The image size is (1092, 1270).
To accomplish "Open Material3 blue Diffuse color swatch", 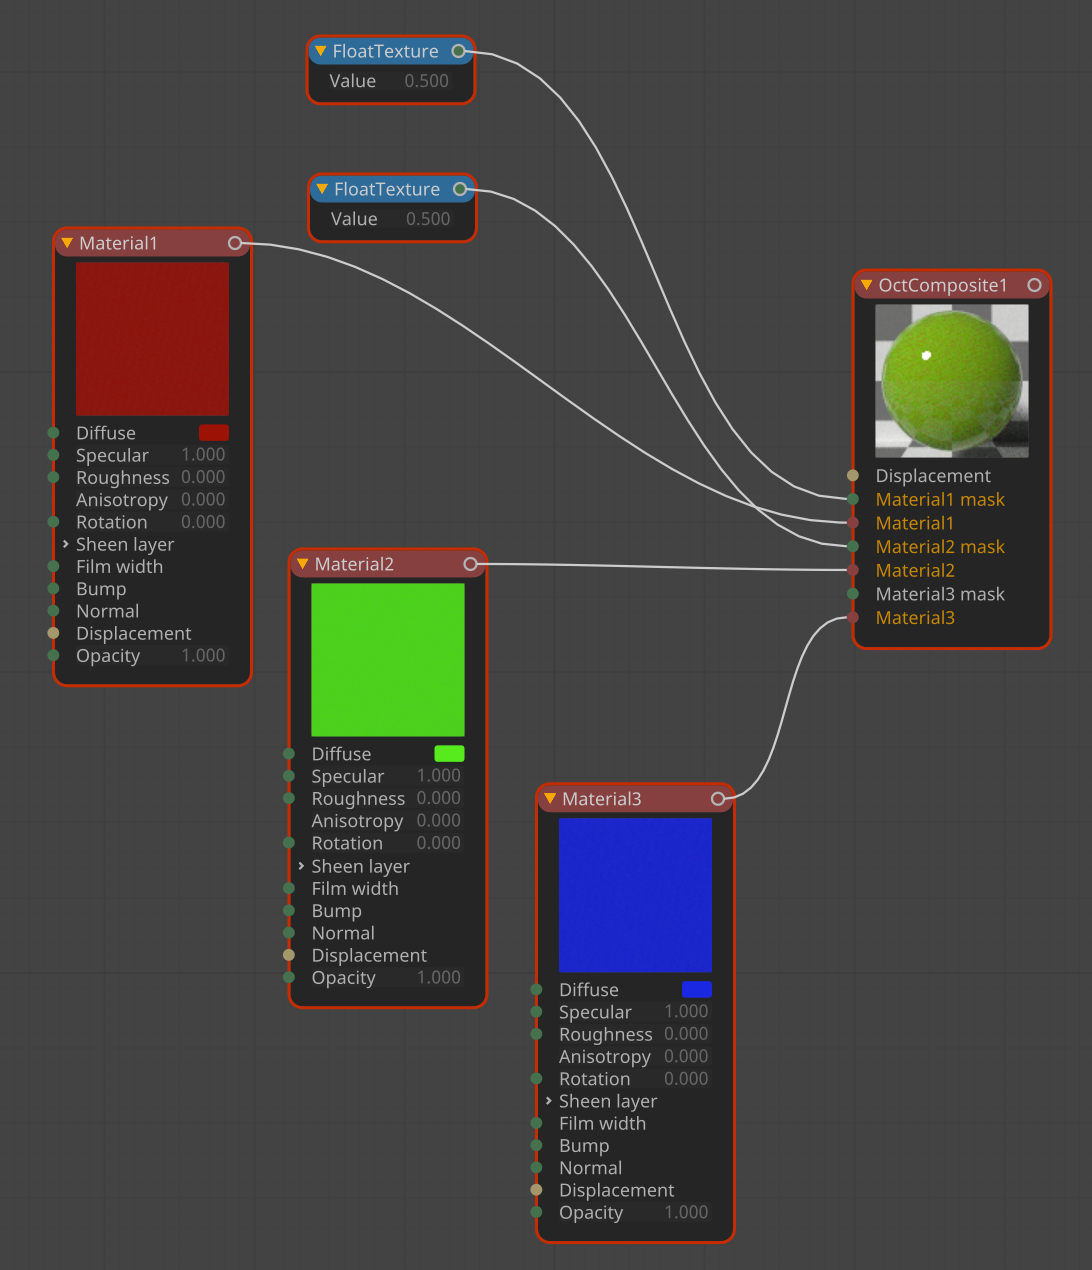I will click(696, 990).
